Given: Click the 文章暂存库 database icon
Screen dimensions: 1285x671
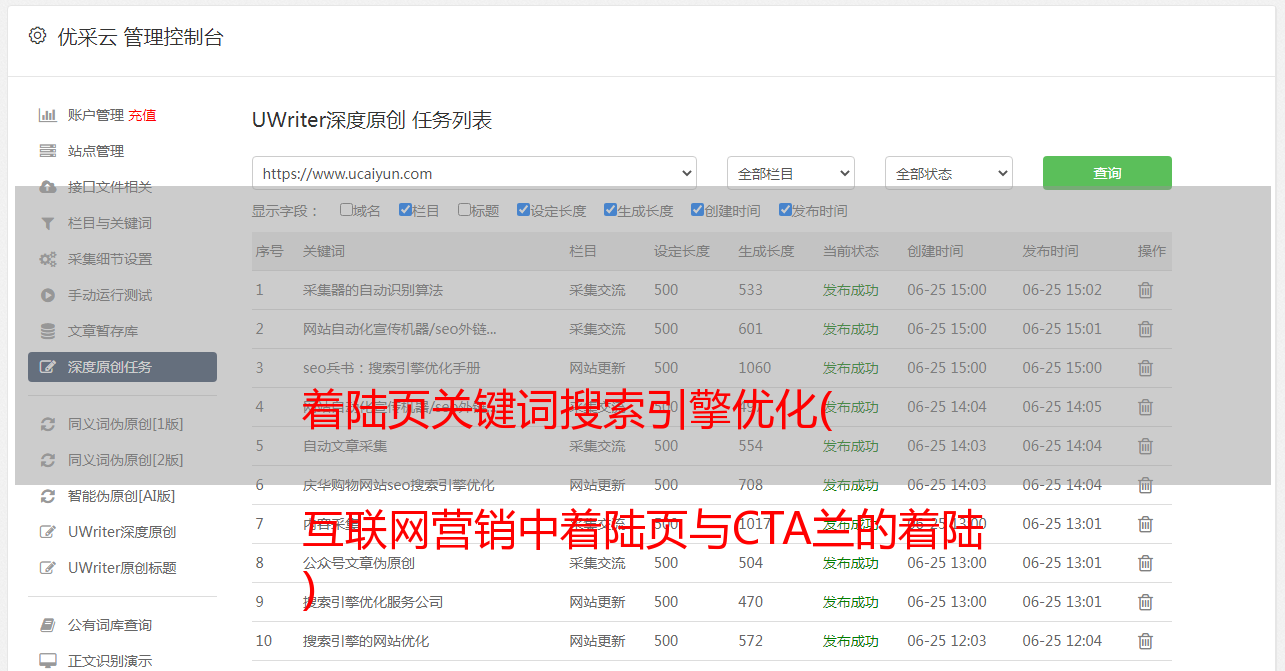Looking at the screenshot, I should pyautogui.click(x=47, y=331).
